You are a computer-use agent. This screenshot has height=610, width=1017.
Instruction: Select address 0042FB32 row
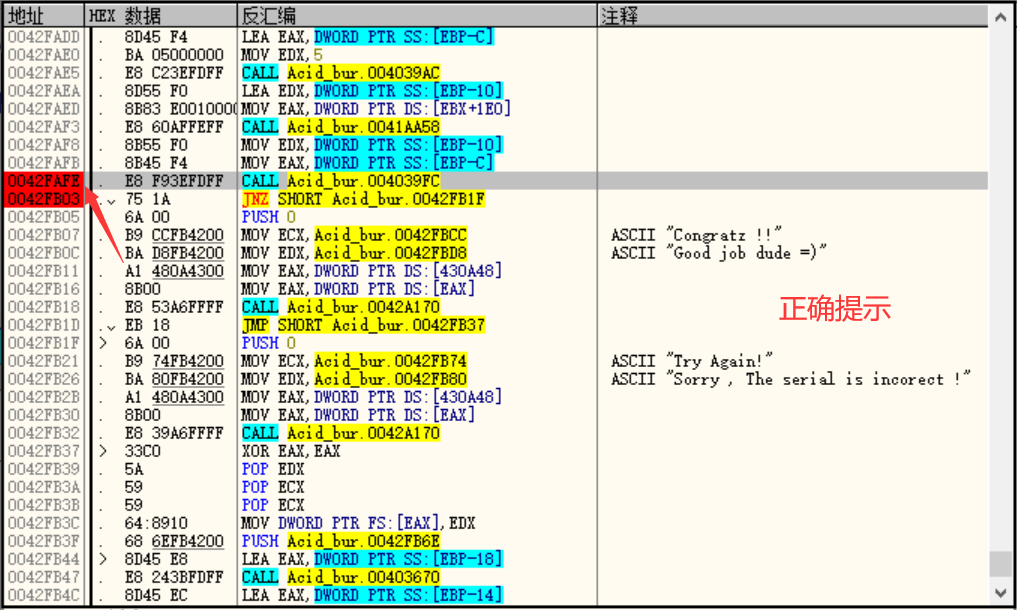(43, 433)
